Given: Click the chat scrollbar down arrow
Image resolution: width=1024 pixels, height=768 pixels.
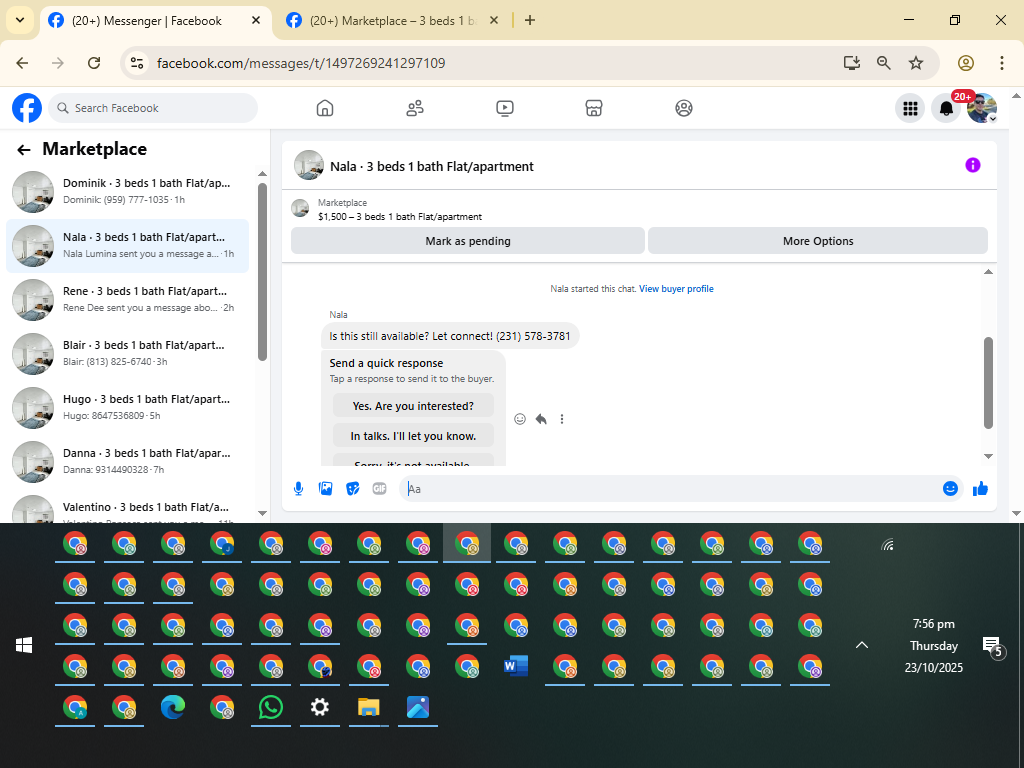Looking at the screenshot, I should (x=988, y=456).
